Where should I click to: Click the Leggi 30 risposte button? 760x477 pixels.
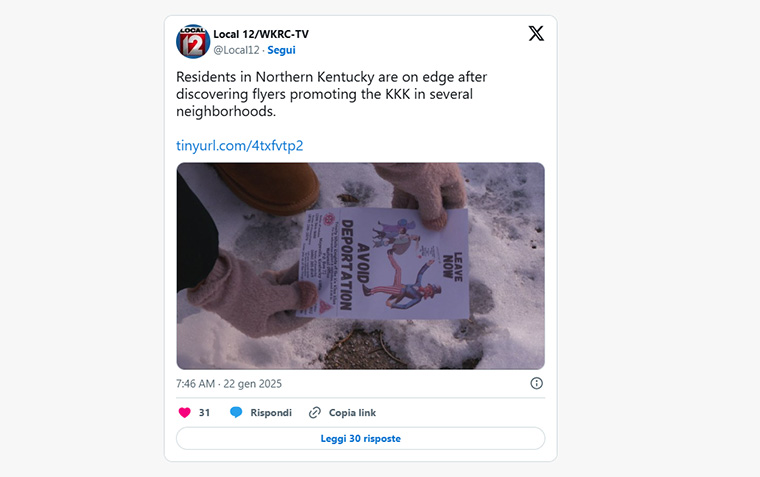361,438
